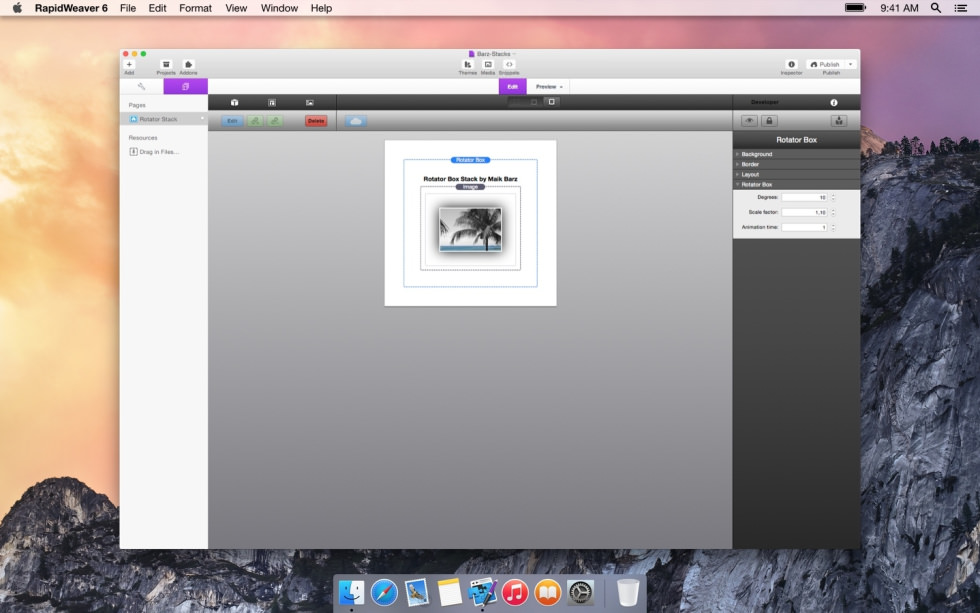Open the Snippets code icon
Image resolution: width=980 pixels, height=613 pixels.
509,64
